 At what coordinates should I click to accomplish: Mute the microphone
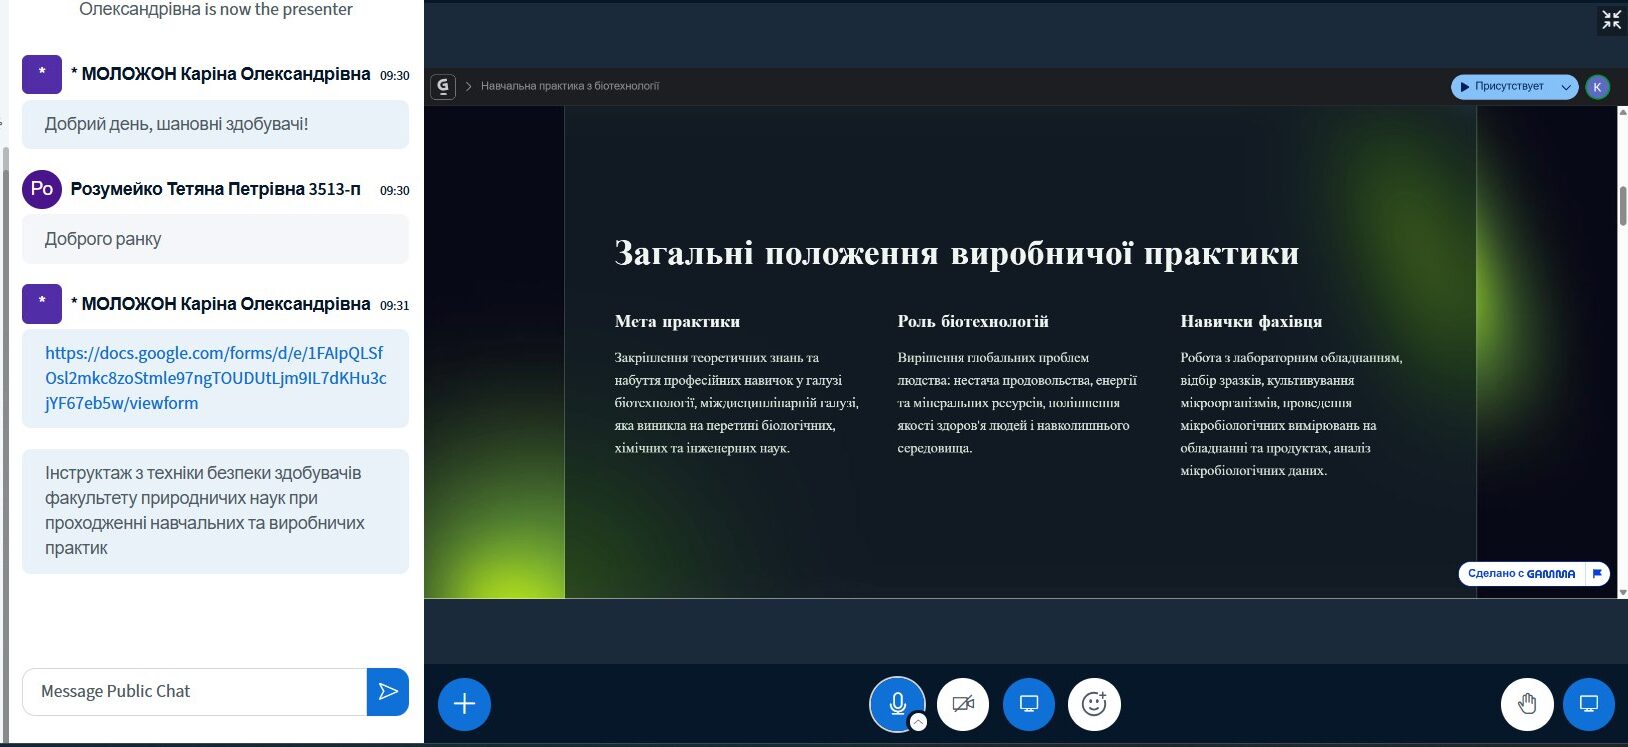tap(896, 703)
